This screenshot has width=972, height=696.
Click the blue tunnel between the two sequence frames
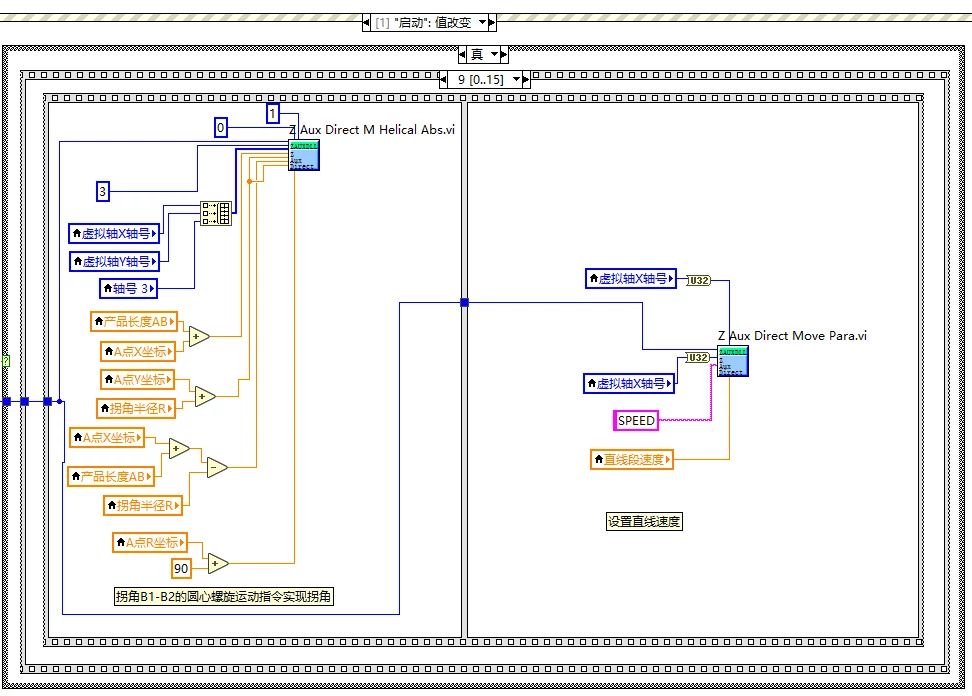464,302
